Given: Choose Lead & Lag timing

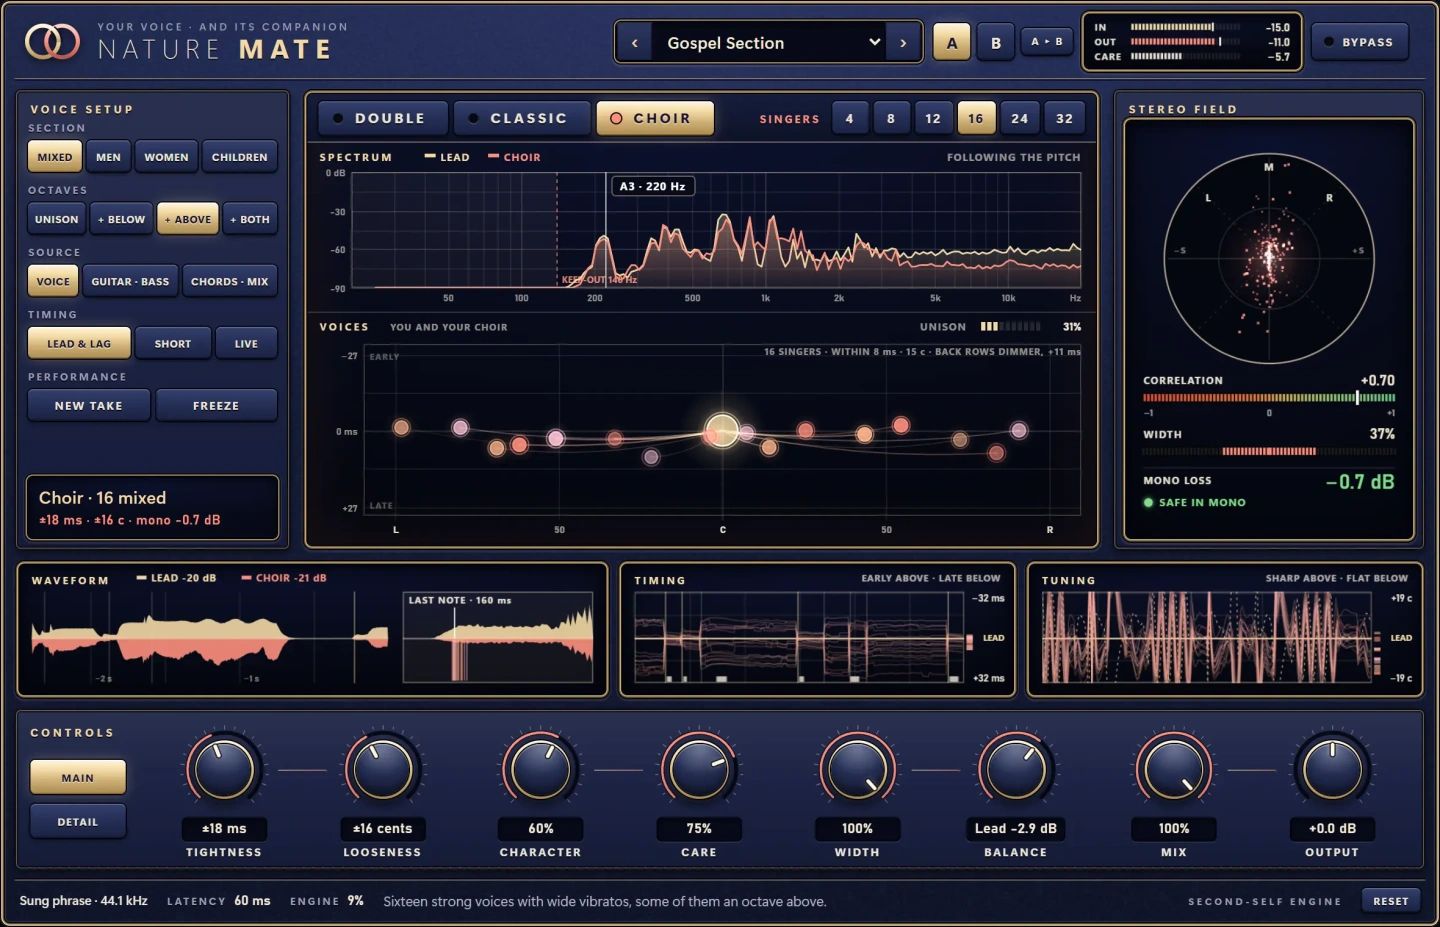Looking at the screenshot, I should (80, 343).
